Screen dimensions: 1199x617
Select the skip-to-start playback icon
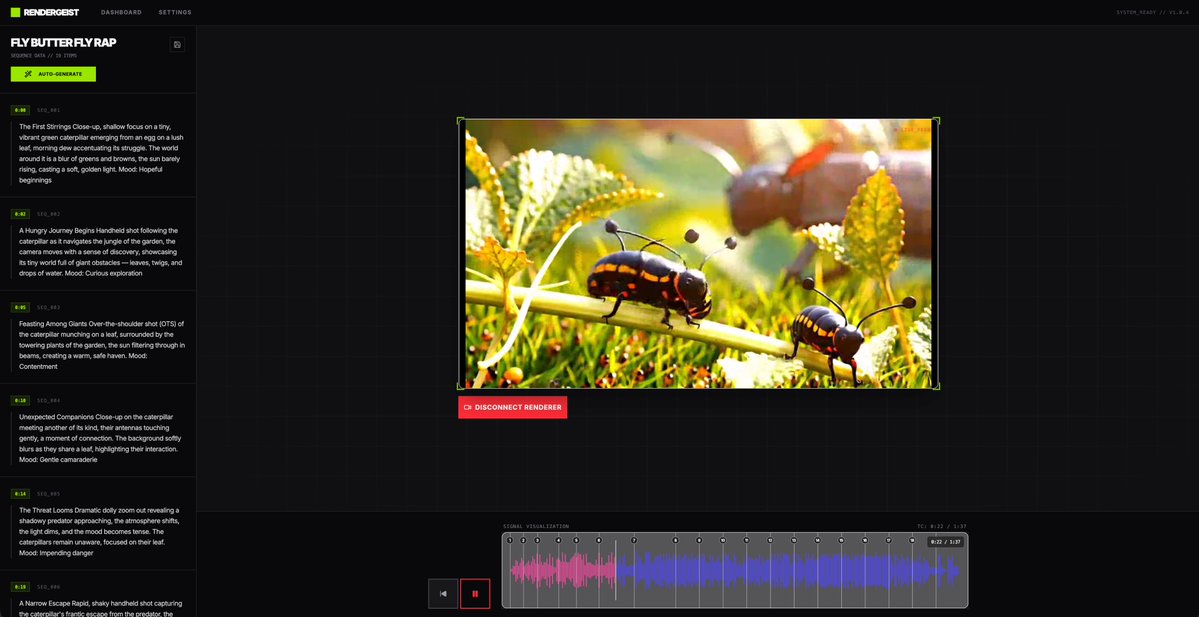442,593
